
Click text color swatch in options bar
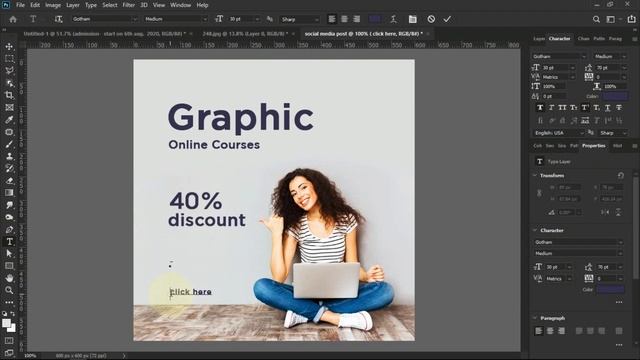pyautogui.click(x=375, y=19)
